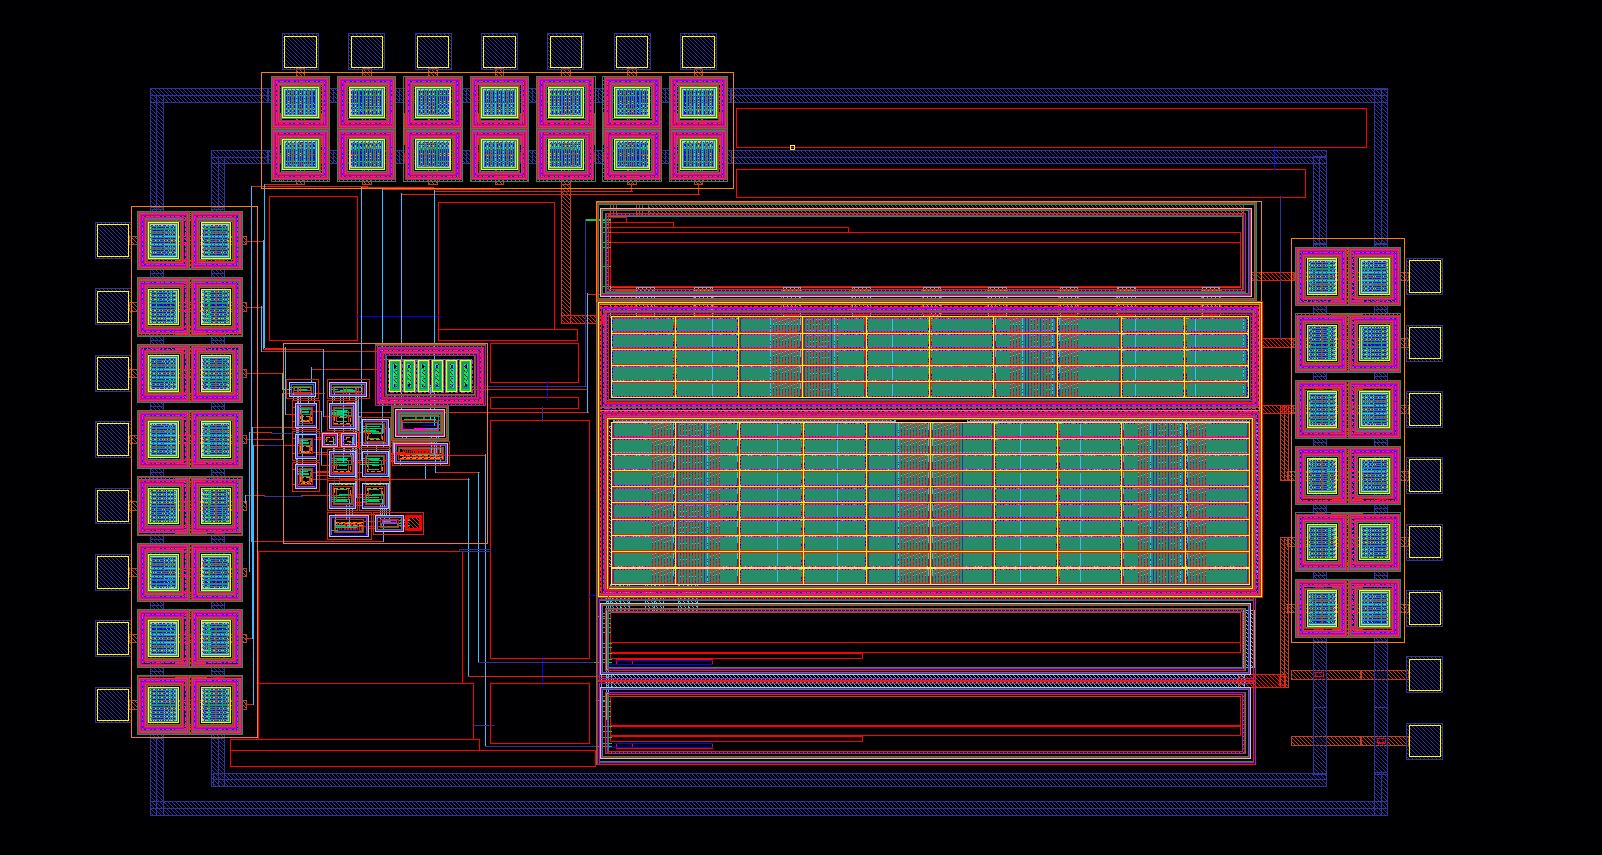
Task: Select the leftmost bond pad in the top row
Action: click(300, 51)
